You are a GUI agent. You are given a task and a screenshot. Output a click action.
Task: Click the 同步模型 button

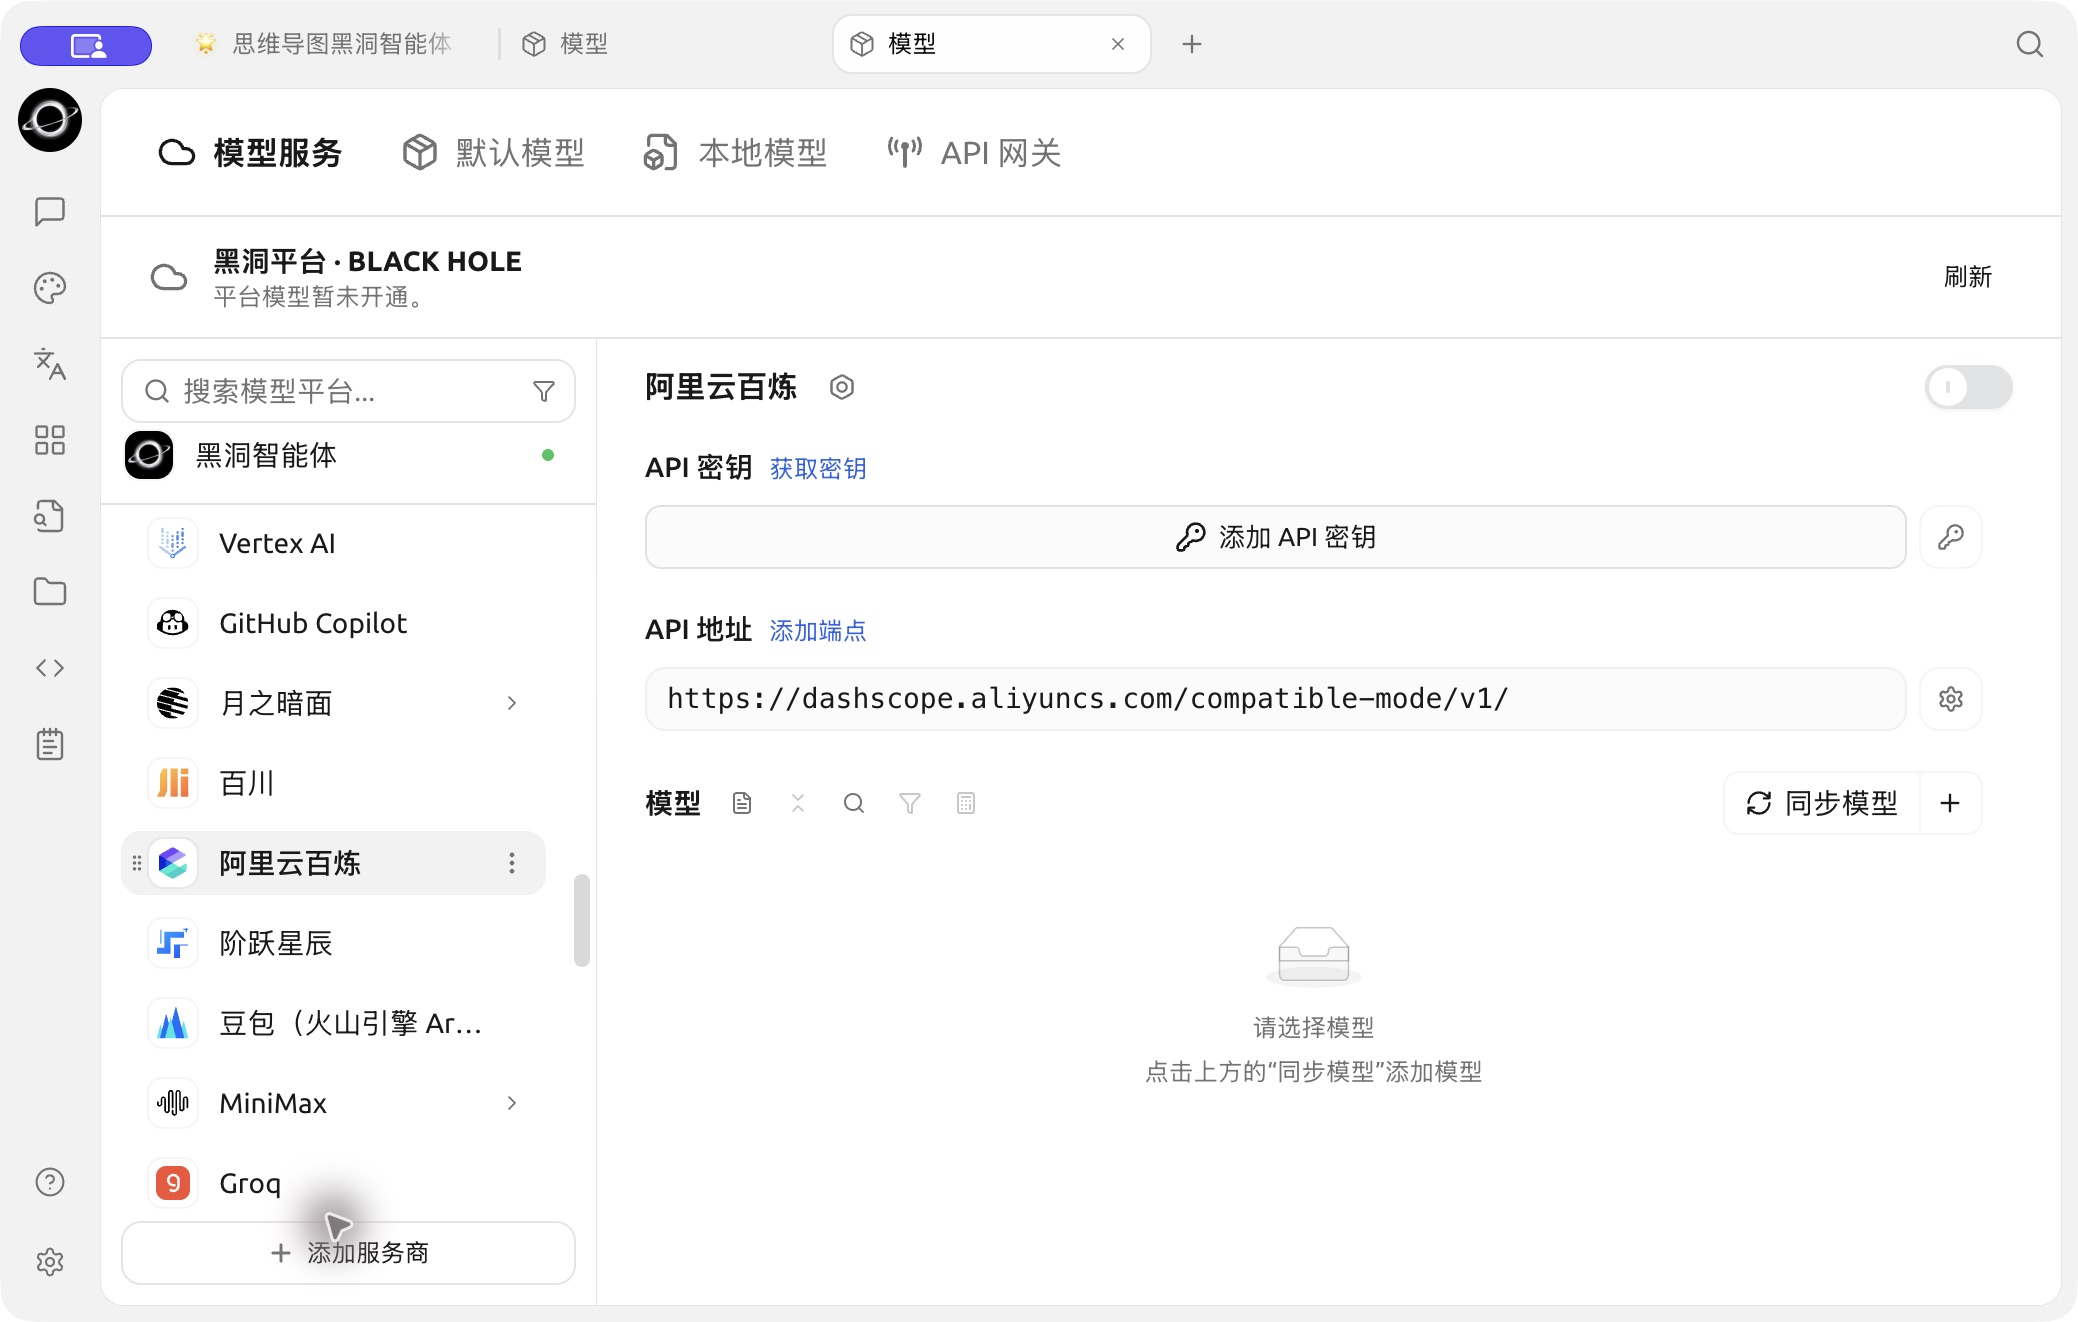(x=1822, y=803)
